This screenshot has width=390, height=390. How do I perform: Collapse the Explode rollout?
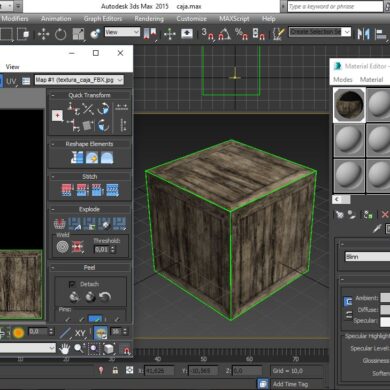[53, 210]
